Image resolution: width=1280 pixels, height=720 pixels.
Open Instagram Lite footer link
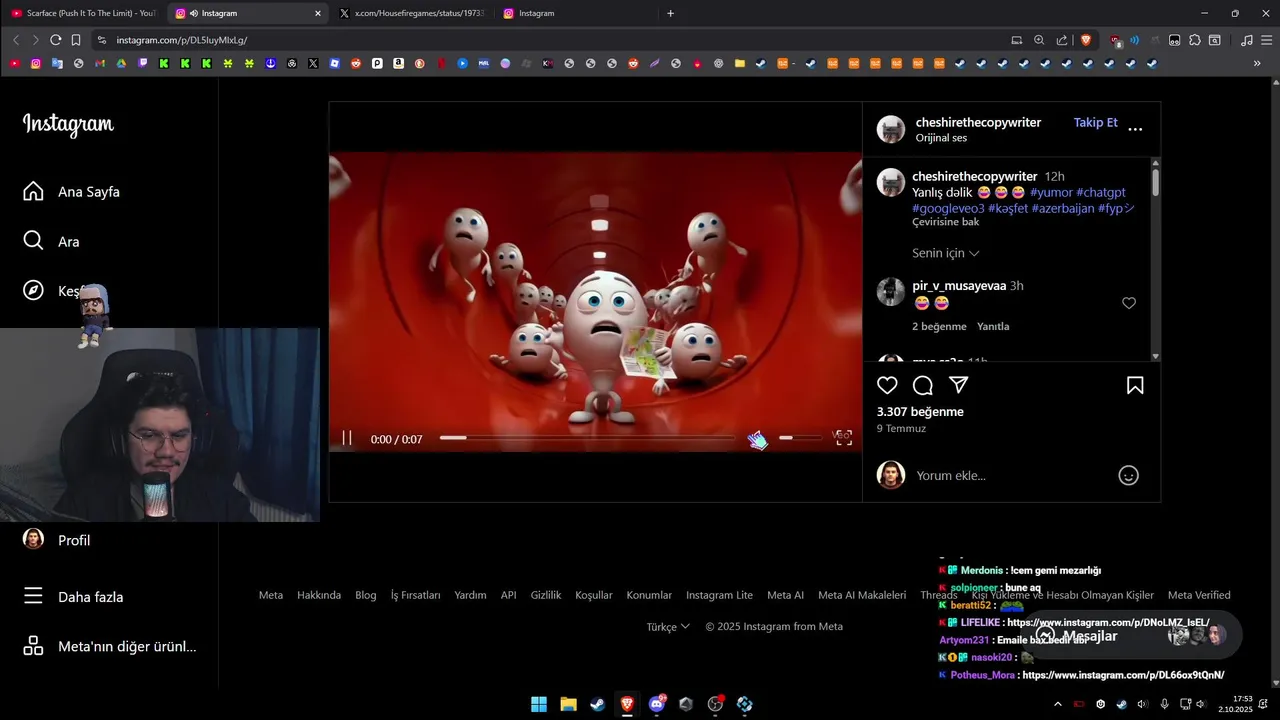[x=719, y=595]
